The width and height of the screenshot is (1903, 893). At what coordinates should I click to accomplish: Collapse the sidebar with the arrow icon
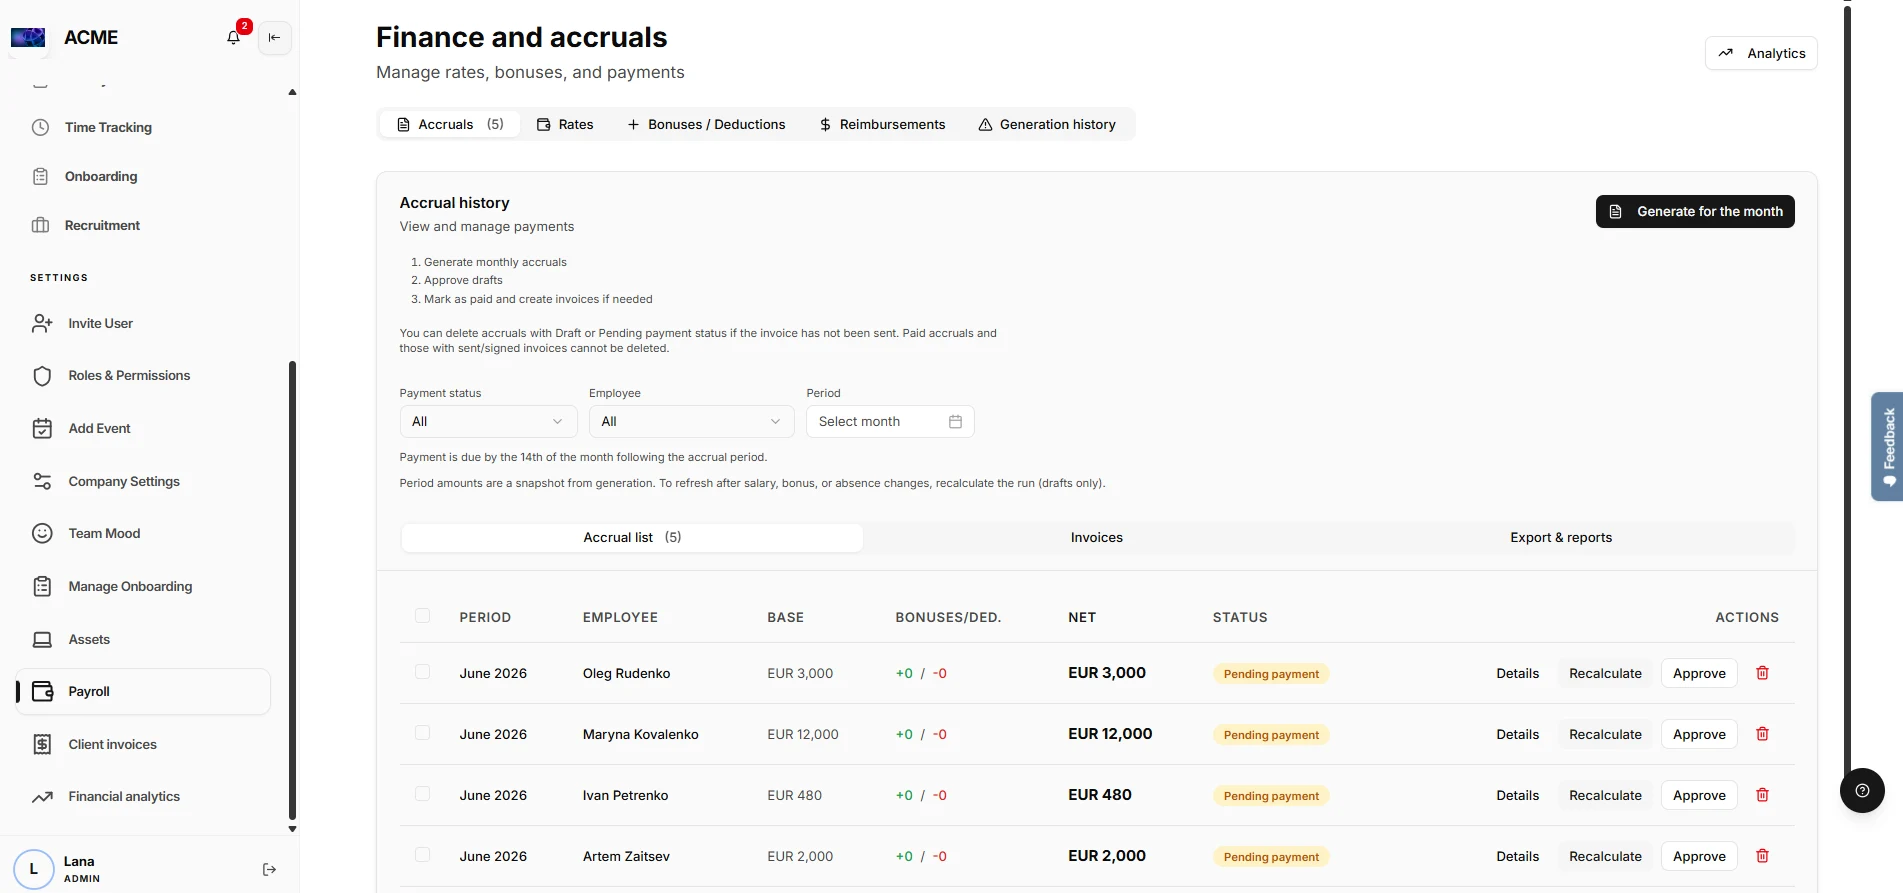click(274, 37)
